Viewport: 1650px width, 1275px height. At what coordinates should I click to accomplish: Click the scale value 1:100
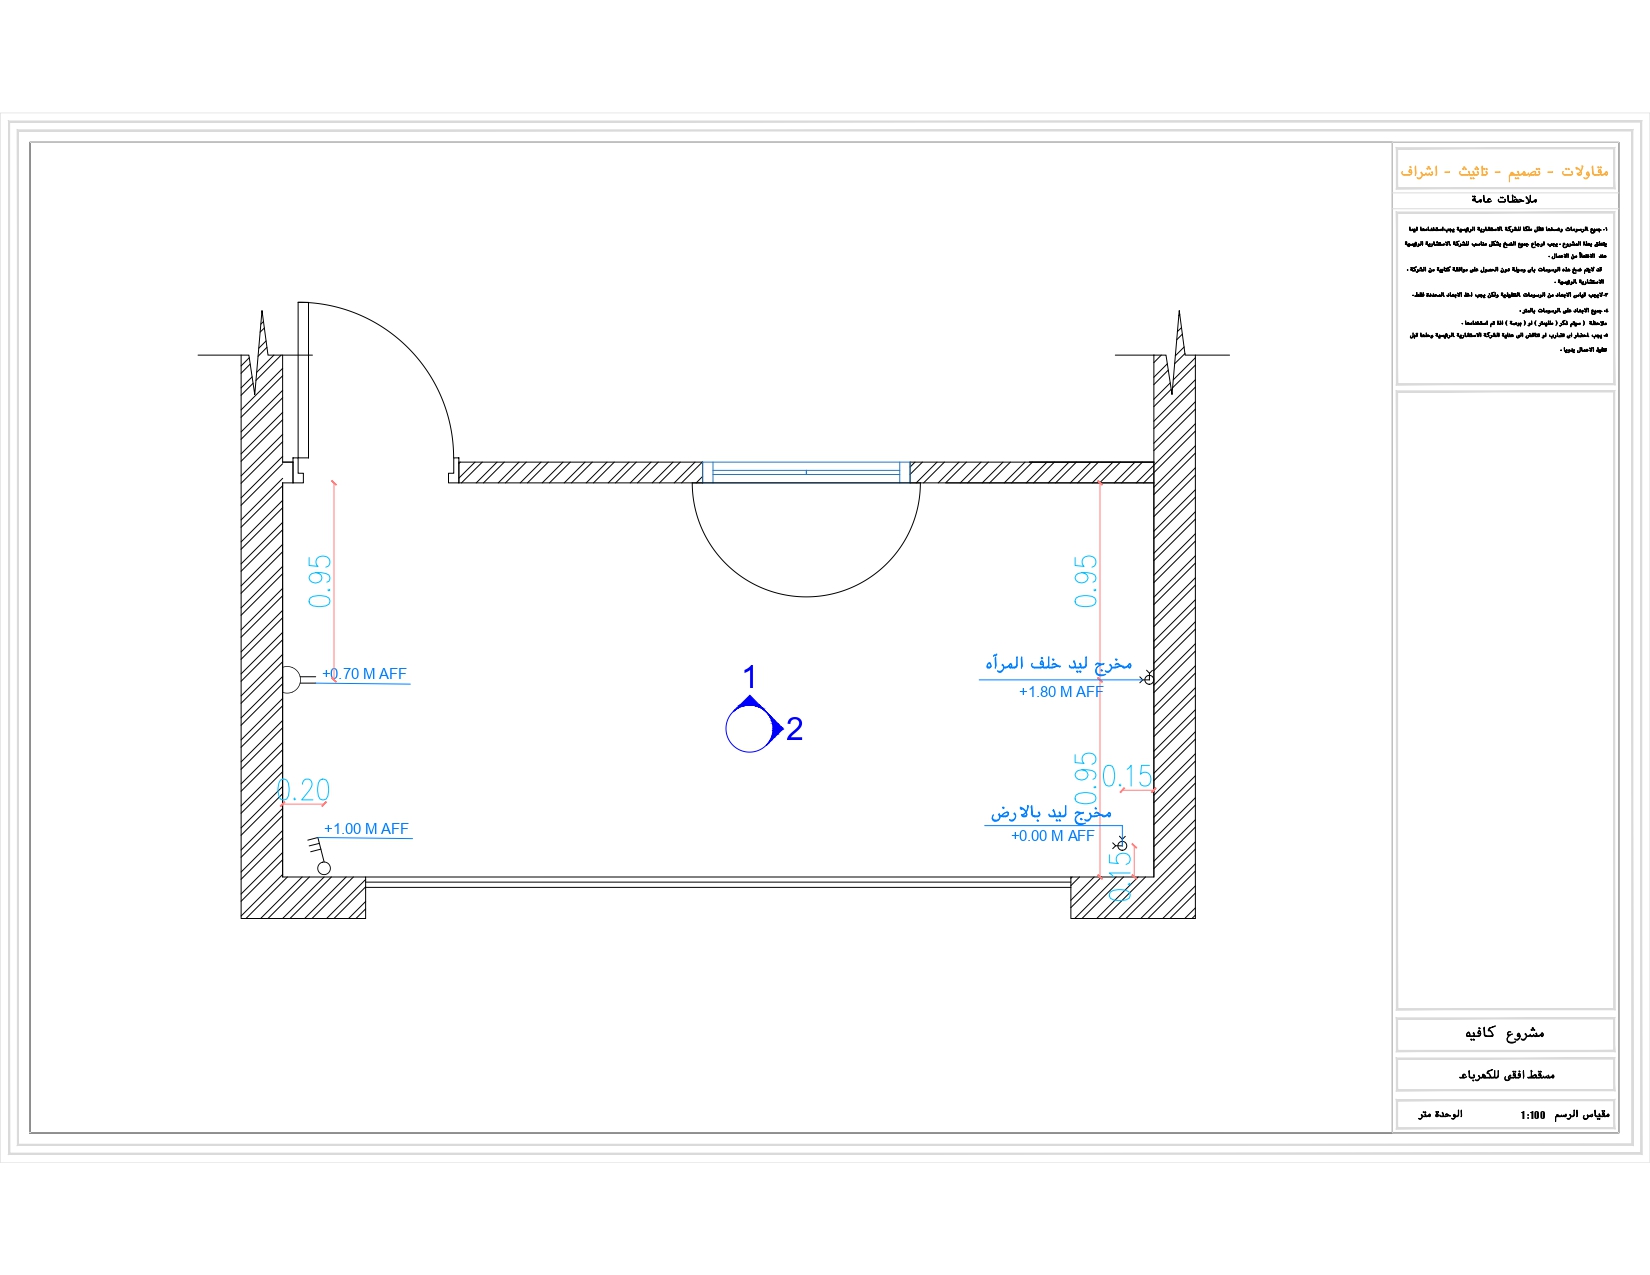point(1533,1115)
